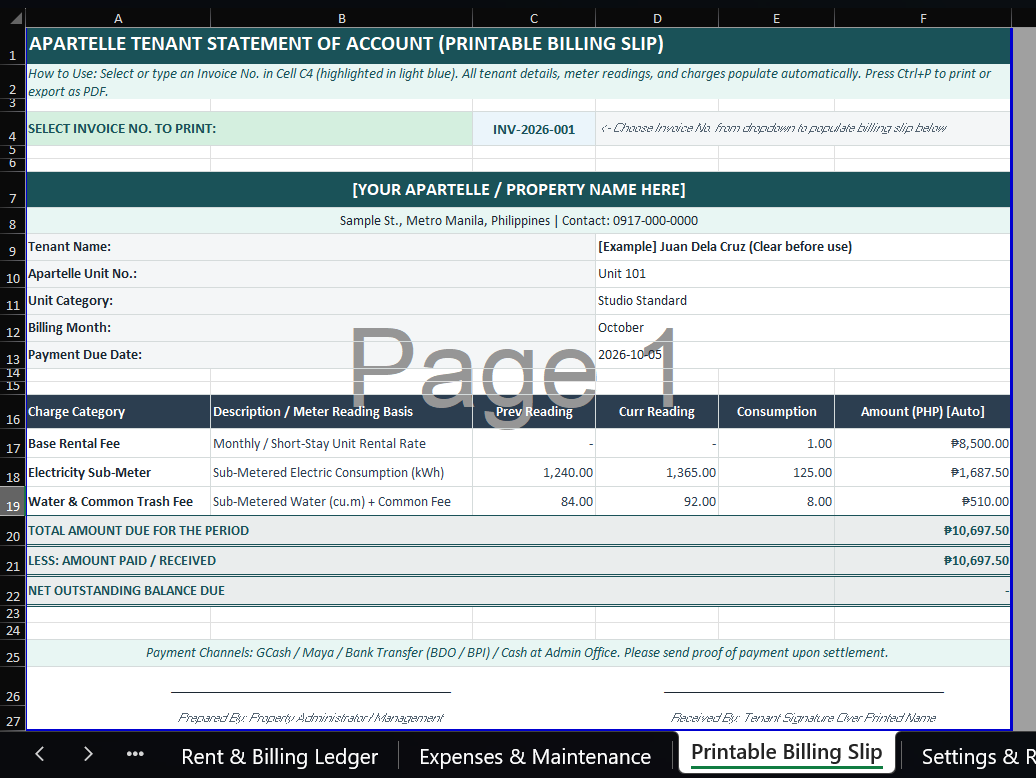This screenshot has width=1036, height=778.
Task: Select column A header
Action: pos(118,18)
